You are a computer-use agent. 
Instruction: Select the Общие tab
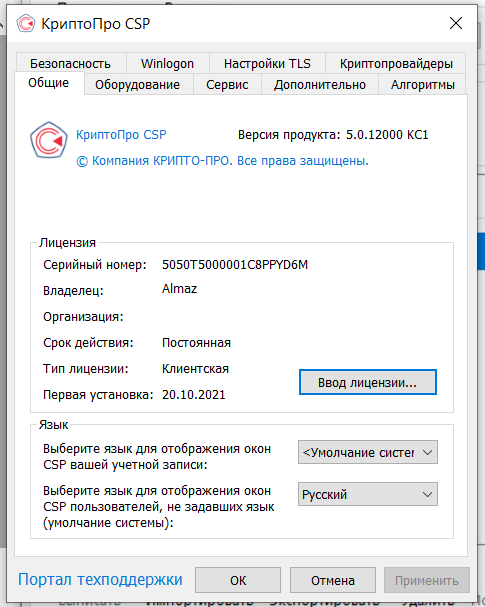pos(49,83)
